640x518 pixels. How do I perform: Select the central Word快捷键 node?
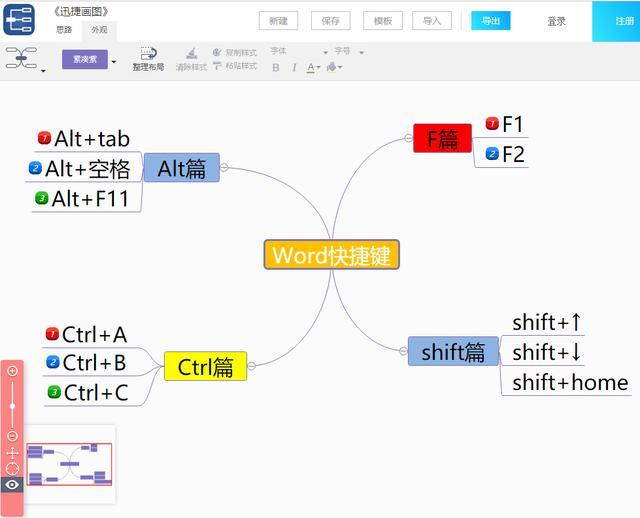tap(331, 255)
